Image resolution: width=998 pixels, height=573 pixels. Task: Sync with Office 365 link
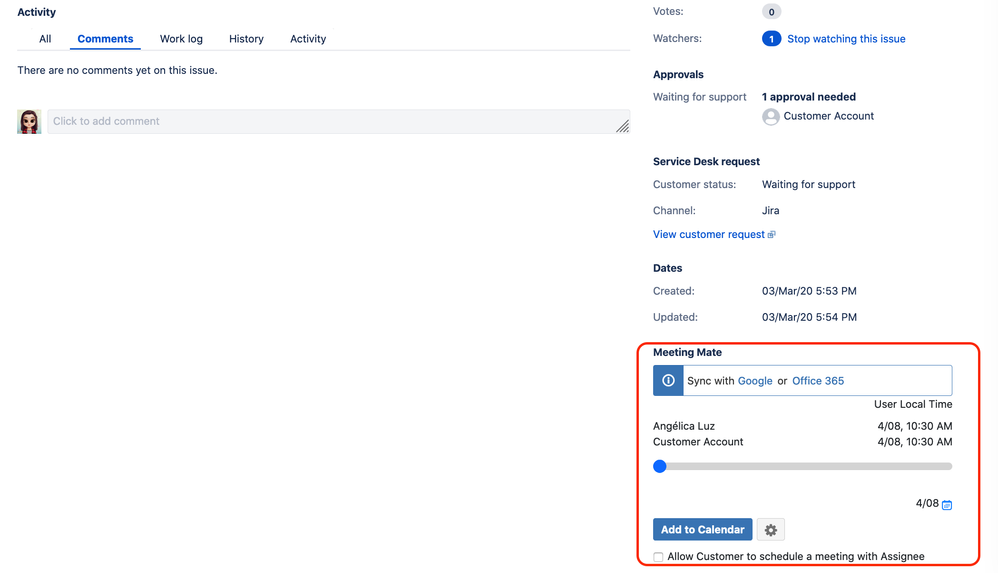(818, 381)
